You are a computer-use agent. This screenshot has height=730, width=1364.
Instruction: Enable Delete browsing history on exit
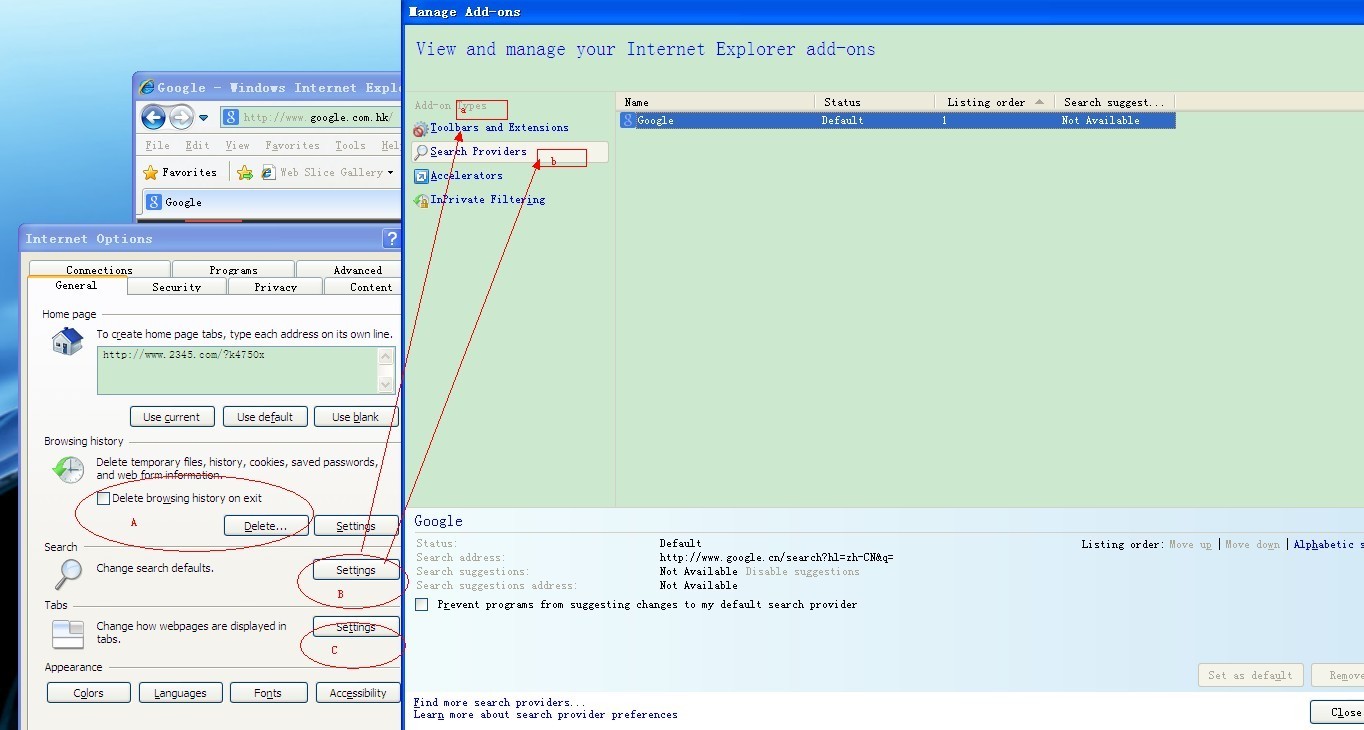coord(103,498)
